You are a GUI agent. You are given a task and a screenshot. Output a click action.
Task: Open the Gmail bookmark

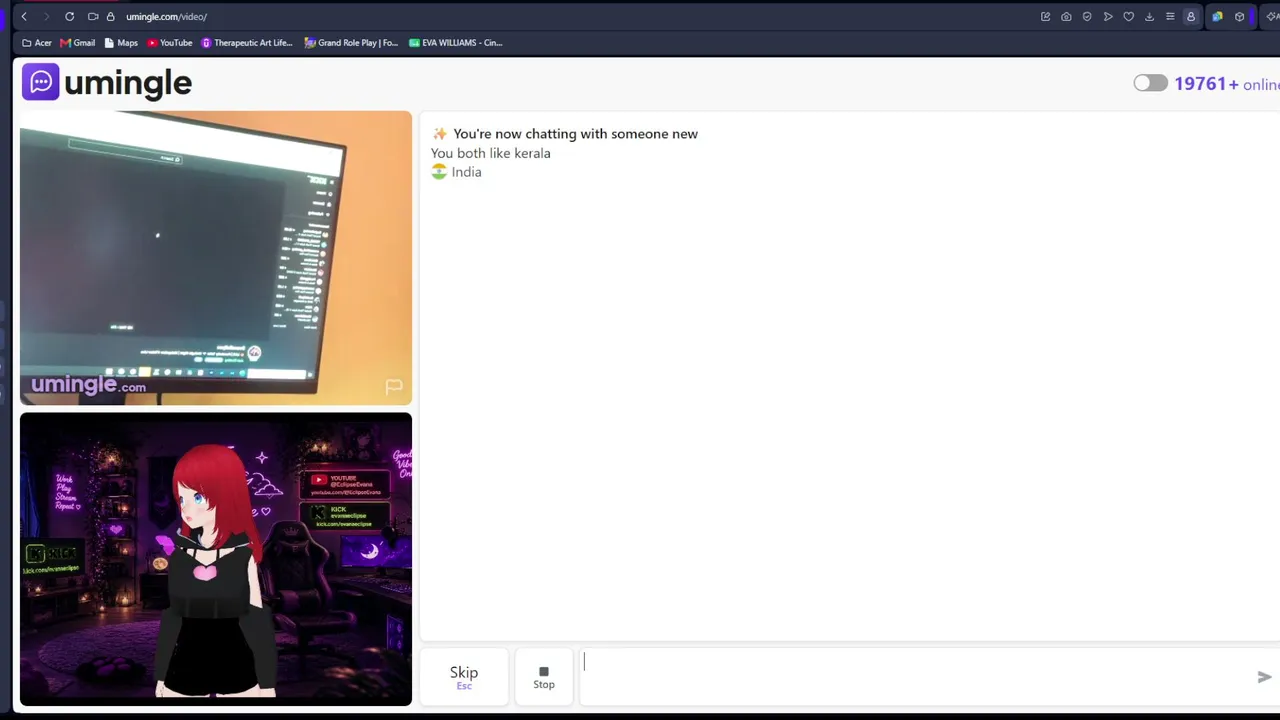coord(77,43)
